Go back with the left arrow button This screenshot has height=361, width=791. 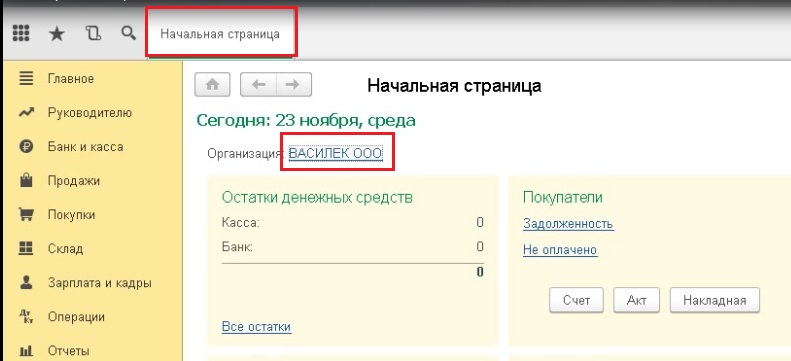click(x=258, y=85)
